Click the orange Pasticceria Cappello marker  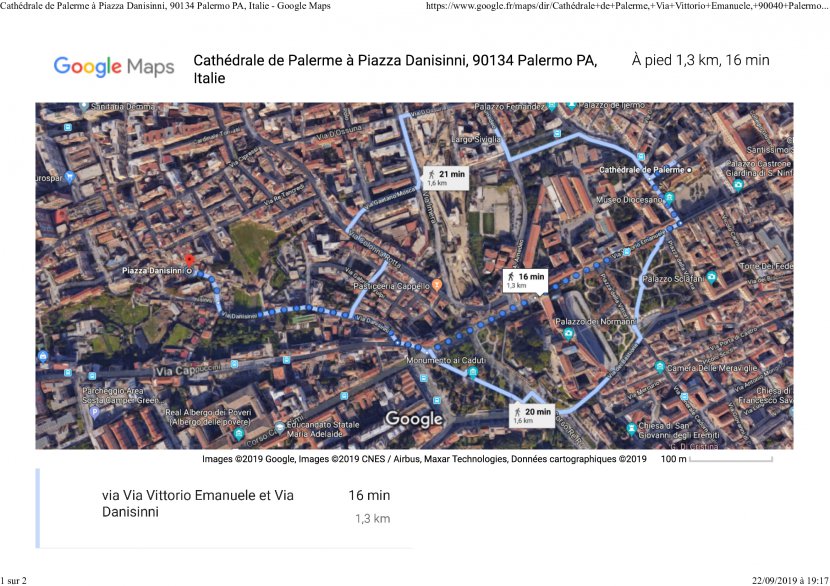[436, 285]
